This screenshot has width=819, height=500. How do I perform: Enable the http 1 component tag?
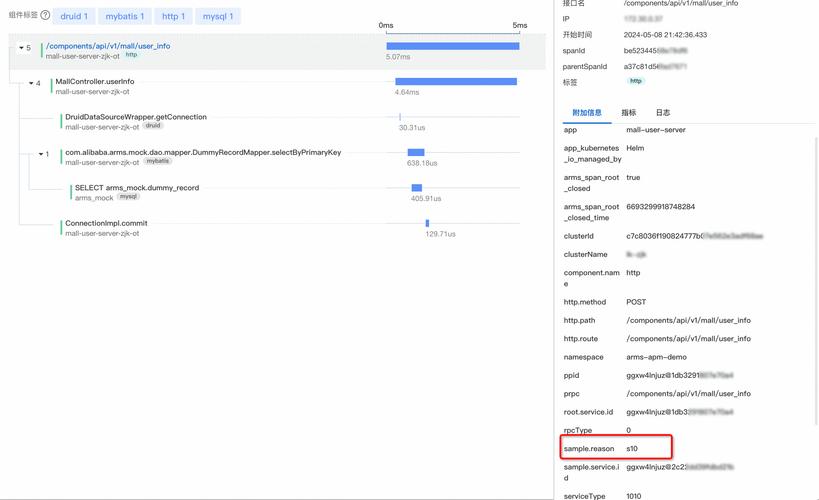(x=174, y=17)
